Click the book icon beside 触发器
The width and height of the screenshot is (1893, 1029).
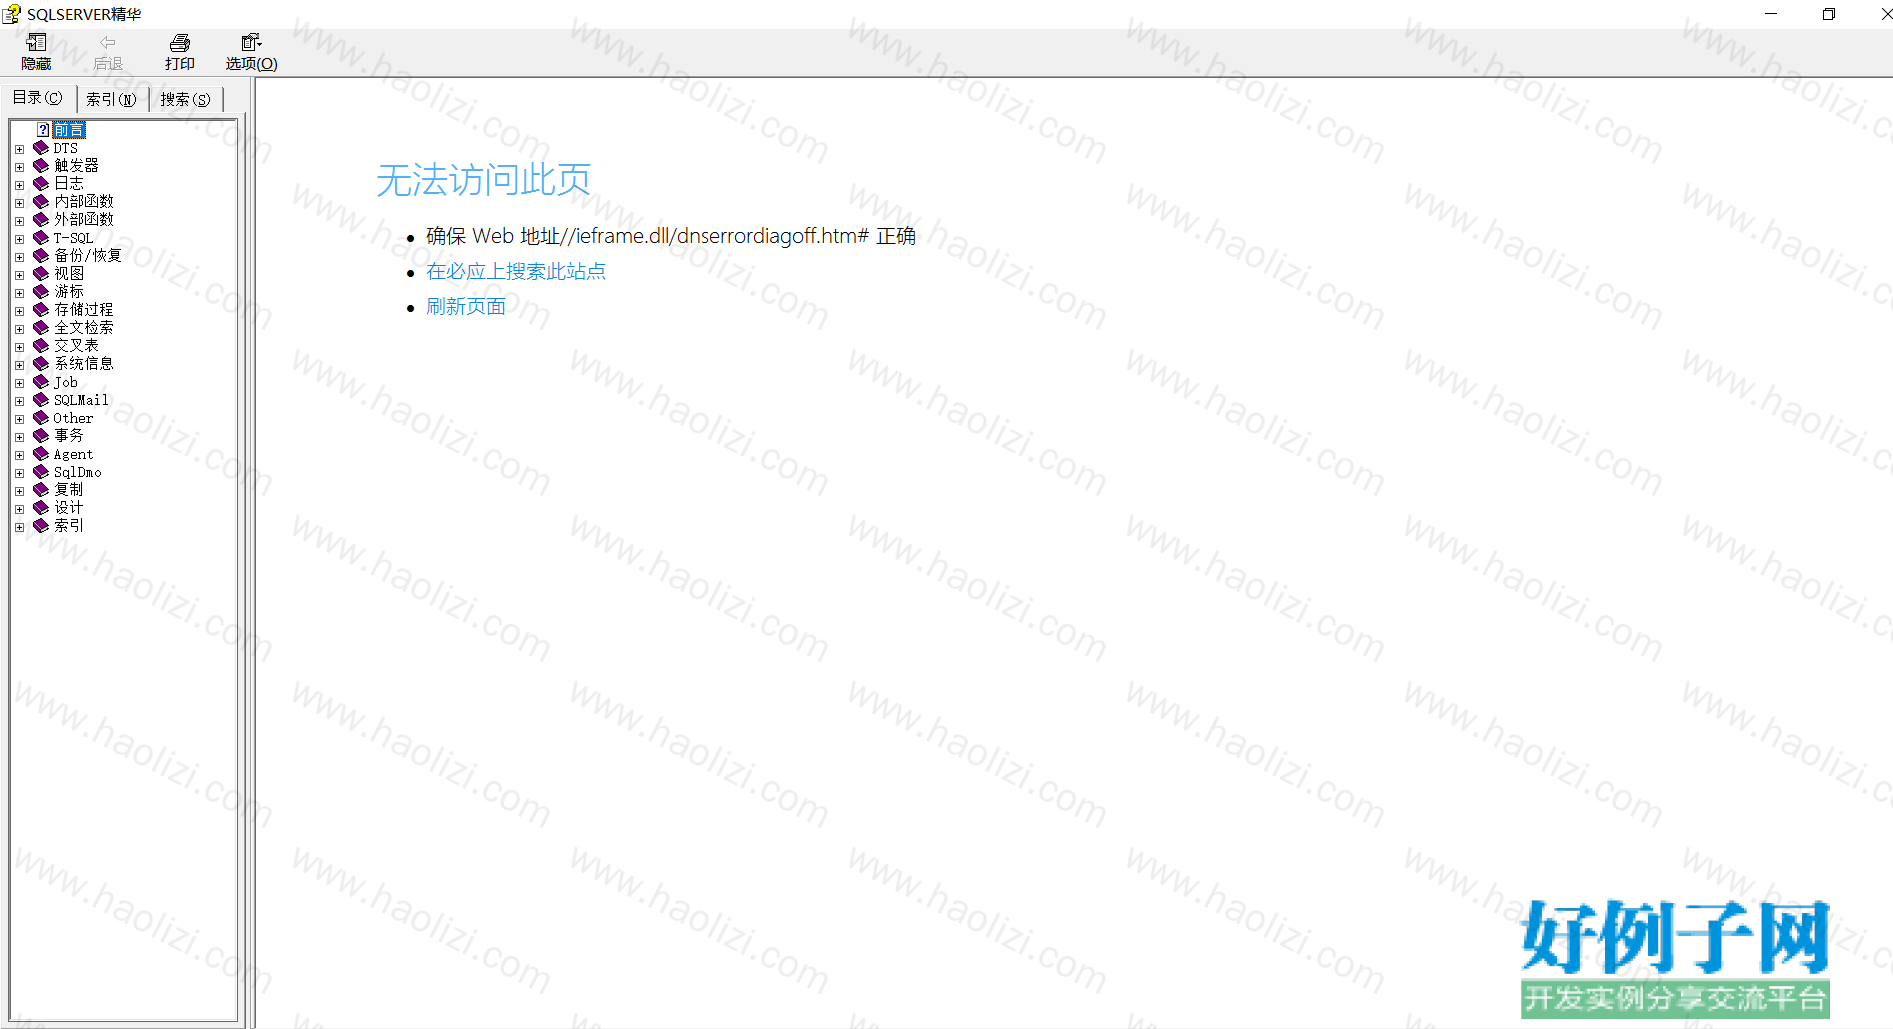41,166
